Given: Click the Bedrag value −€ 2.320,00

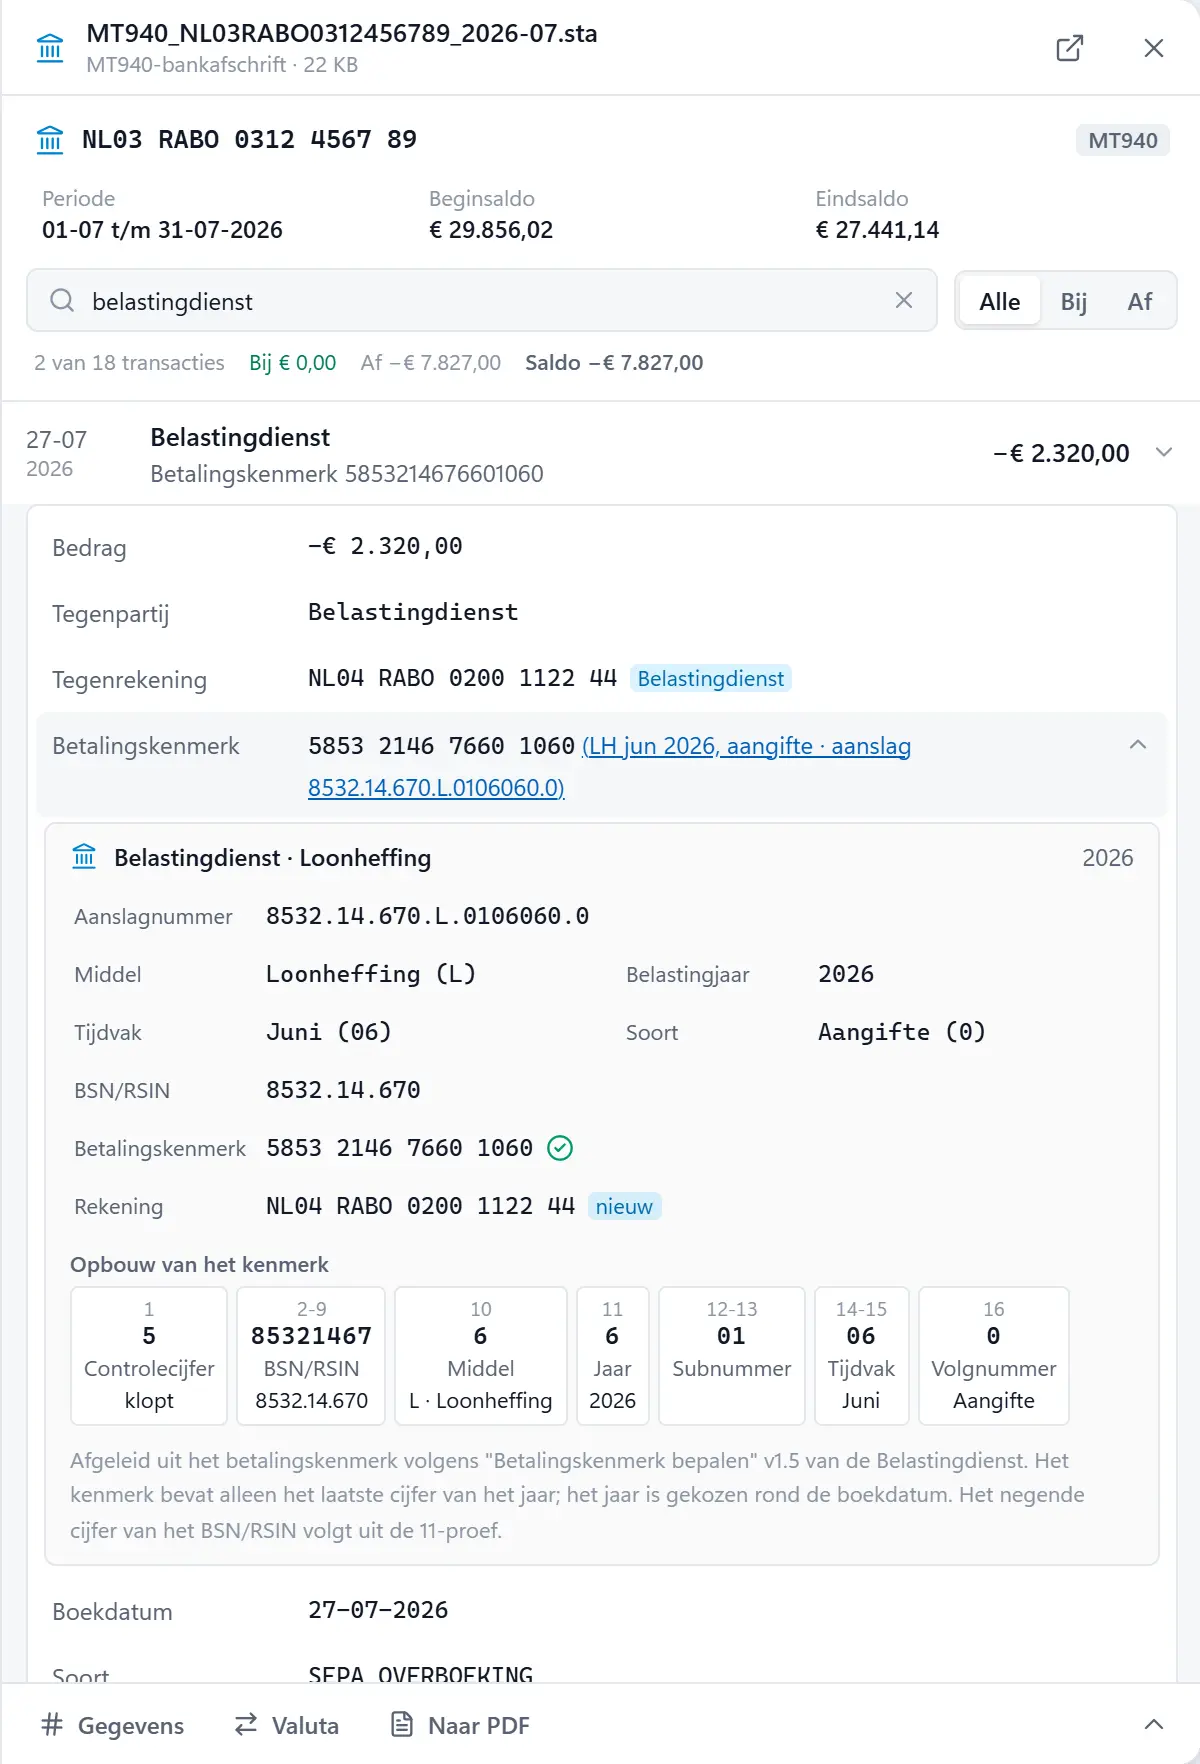Looking at the screenshot, I should click(x=385, y=546).
